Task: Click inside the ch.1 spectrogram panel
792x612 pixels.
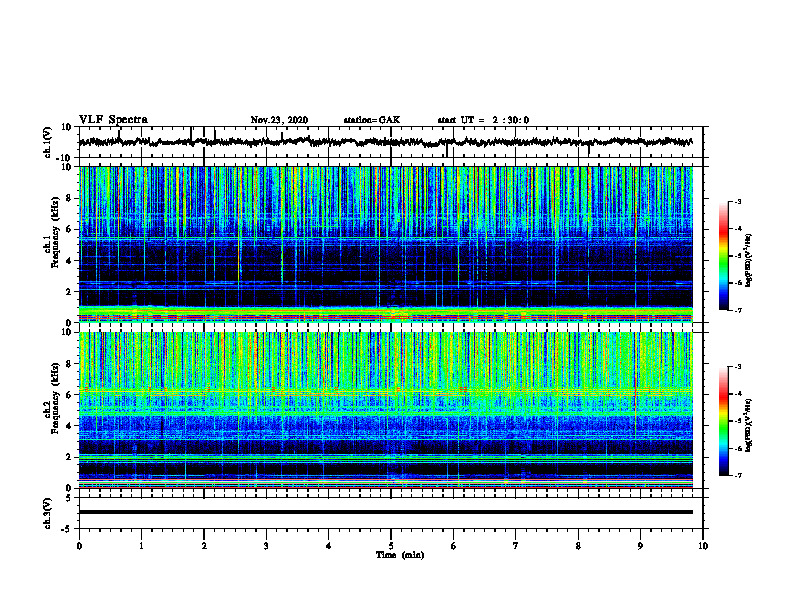Action: (x=386, y=244)
